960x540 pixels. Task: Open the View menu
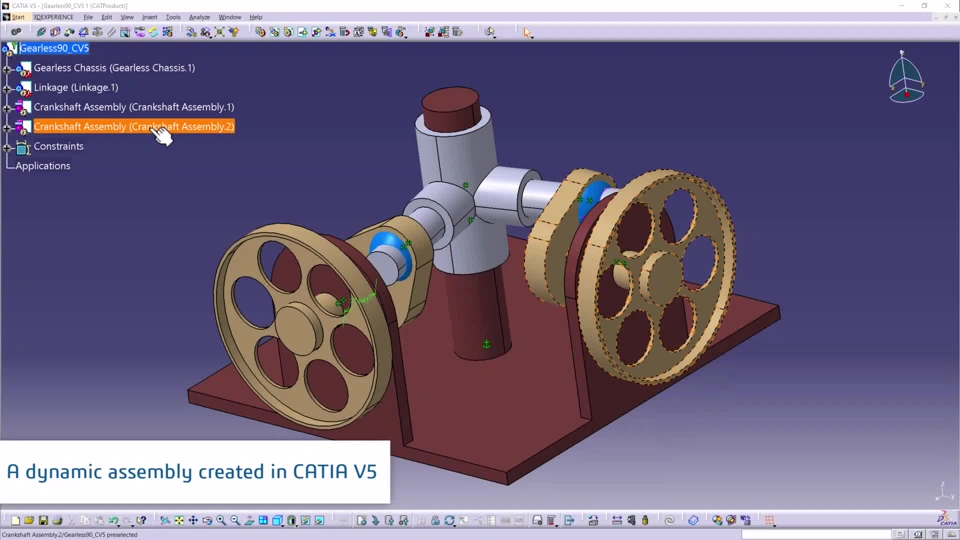click(127, 17)
